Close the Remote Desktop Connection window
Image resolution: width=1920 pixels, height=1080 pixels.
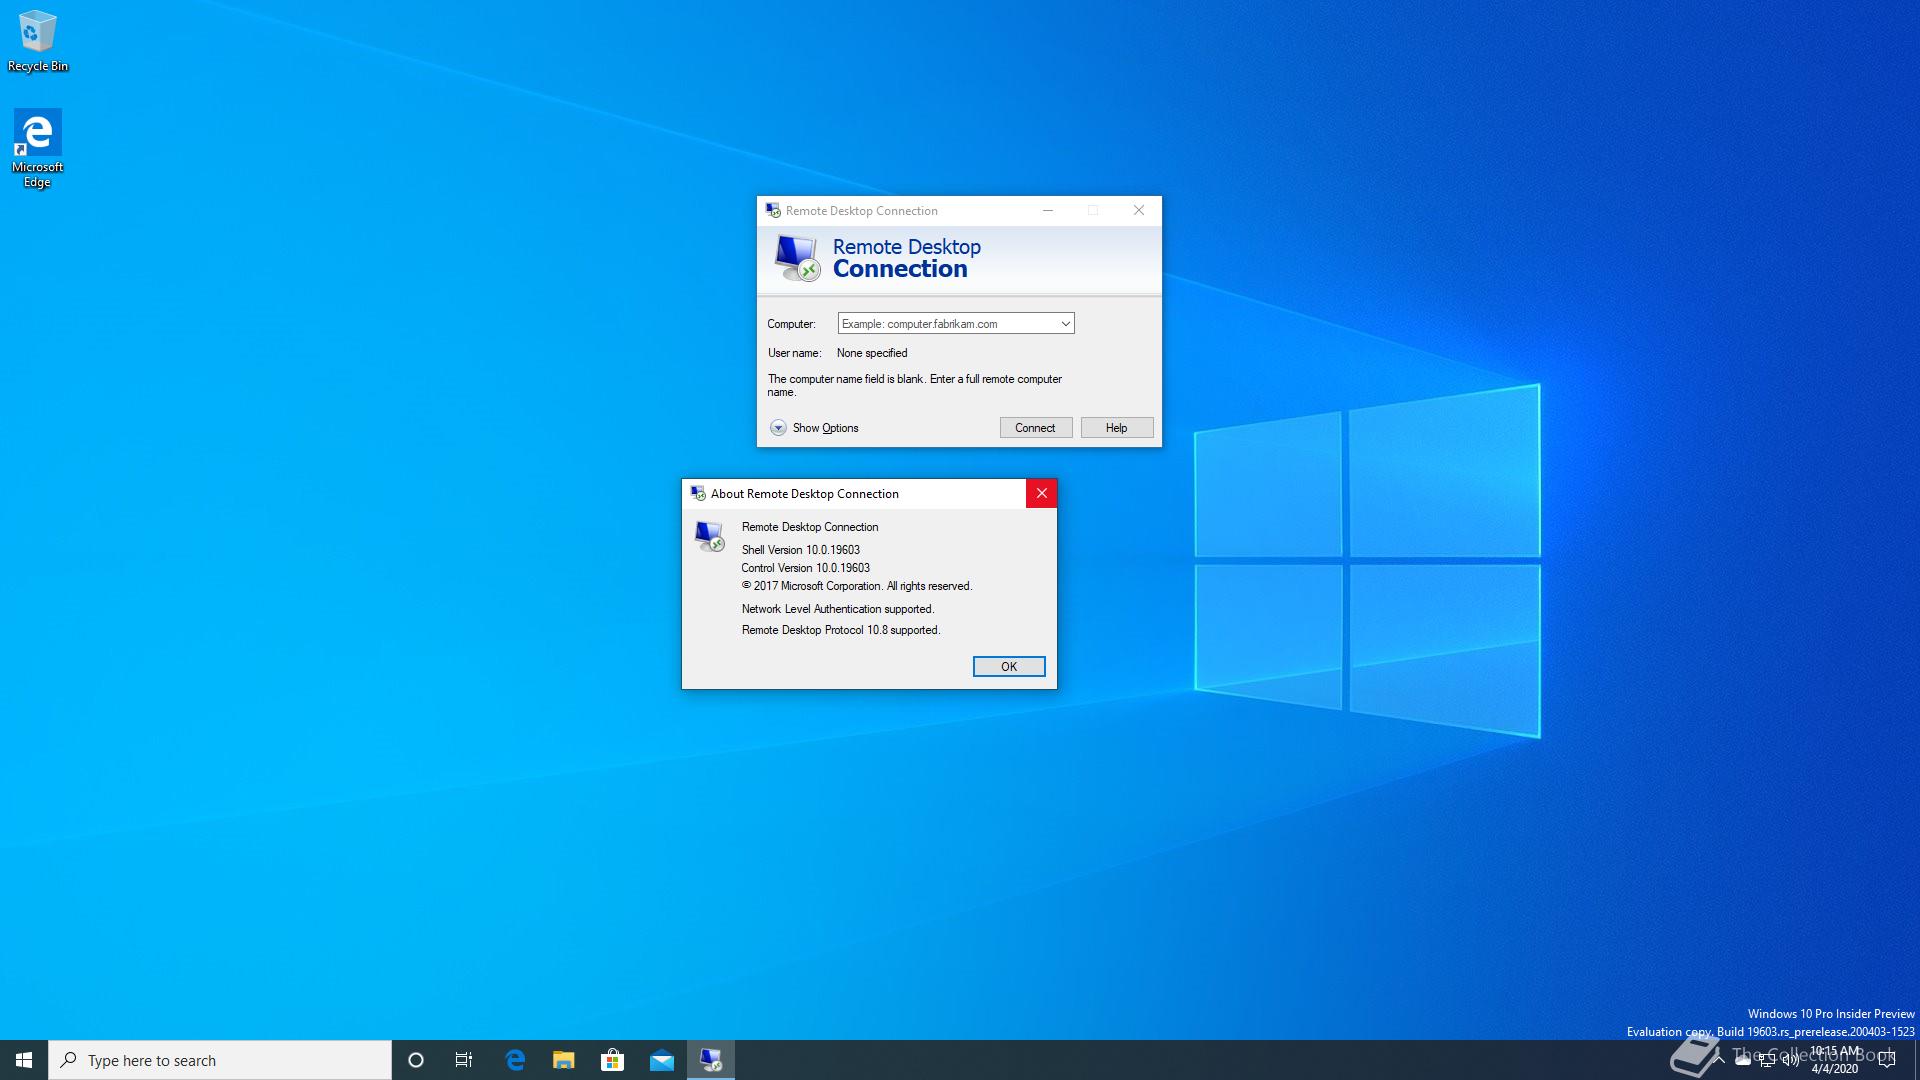(x=1138, y=210)
